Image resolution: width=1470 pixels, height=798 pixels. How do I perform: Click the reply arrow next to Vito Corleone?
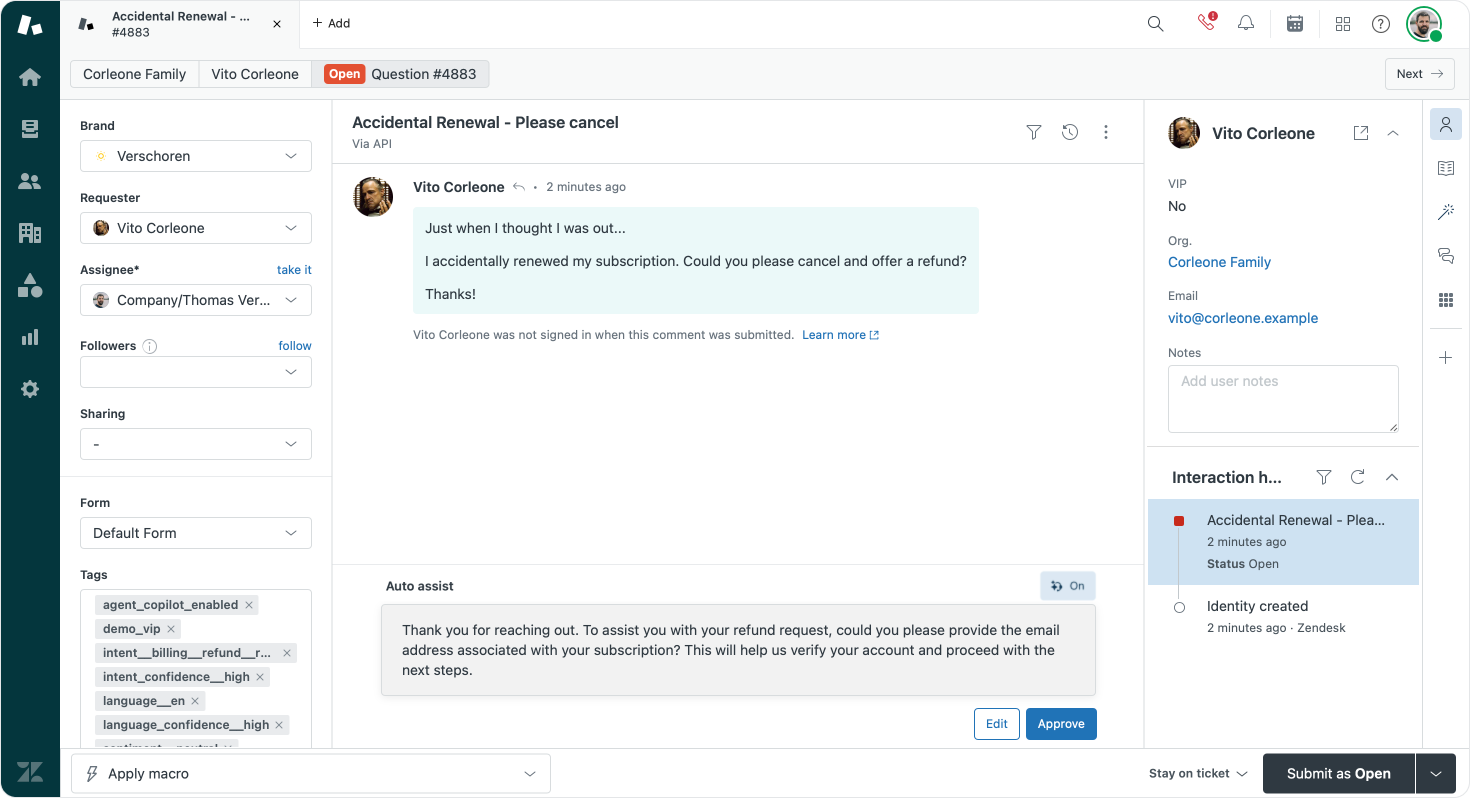519,187
